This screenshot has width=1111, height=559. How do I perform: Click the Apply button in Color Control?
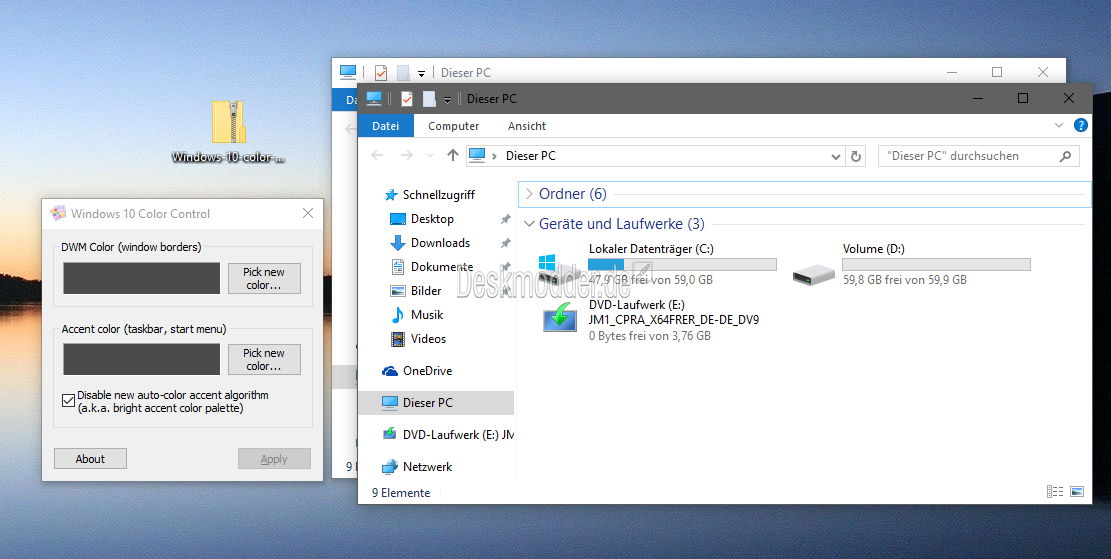coord(273,458)
